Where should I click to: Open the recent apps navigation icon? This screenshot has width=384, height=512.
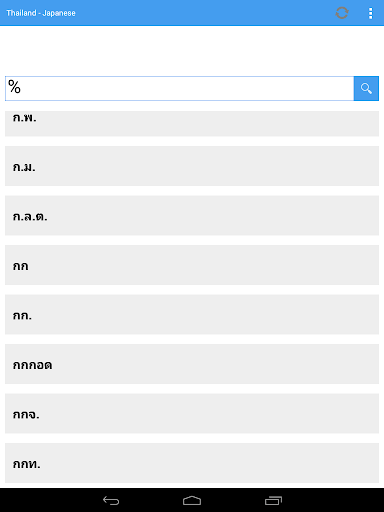click(x=273, y=500)
